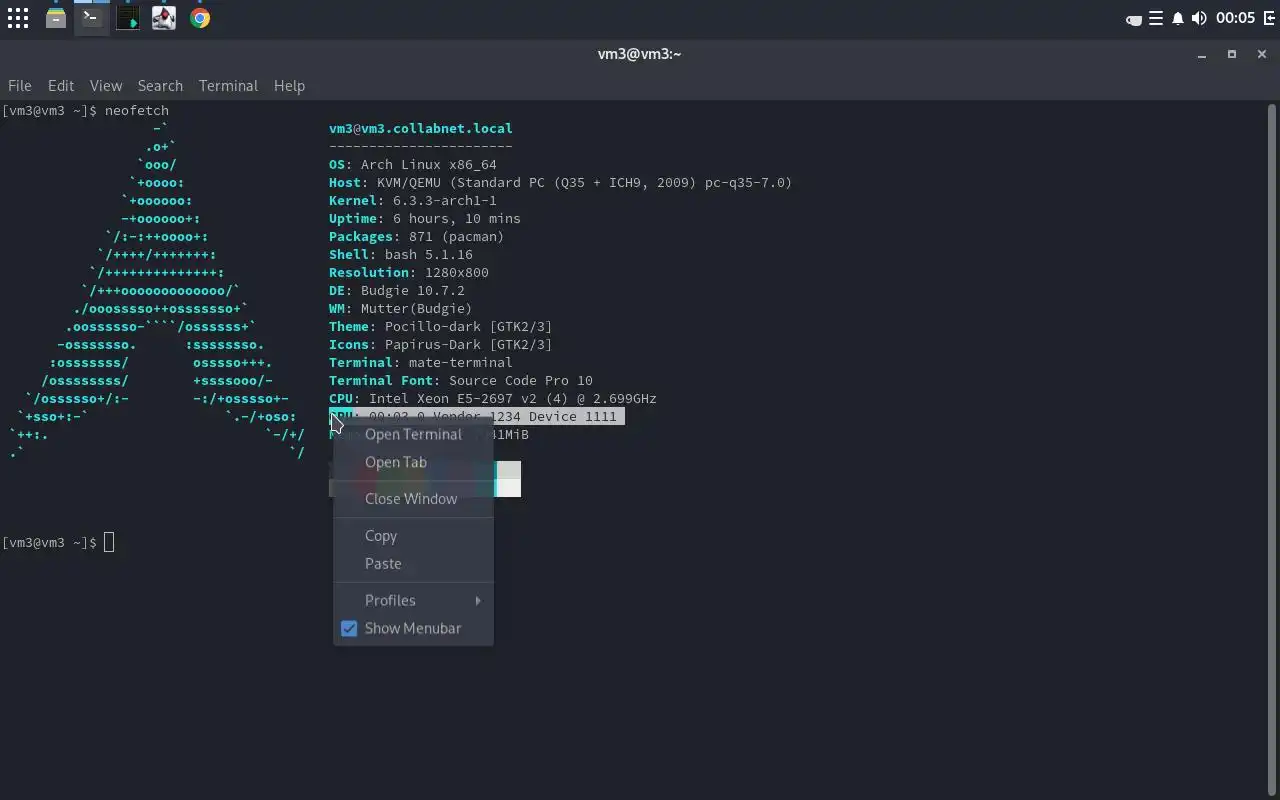Click the terminal icon in the panel
This screenshot has width=1280, height=800.
coord(91,18)
